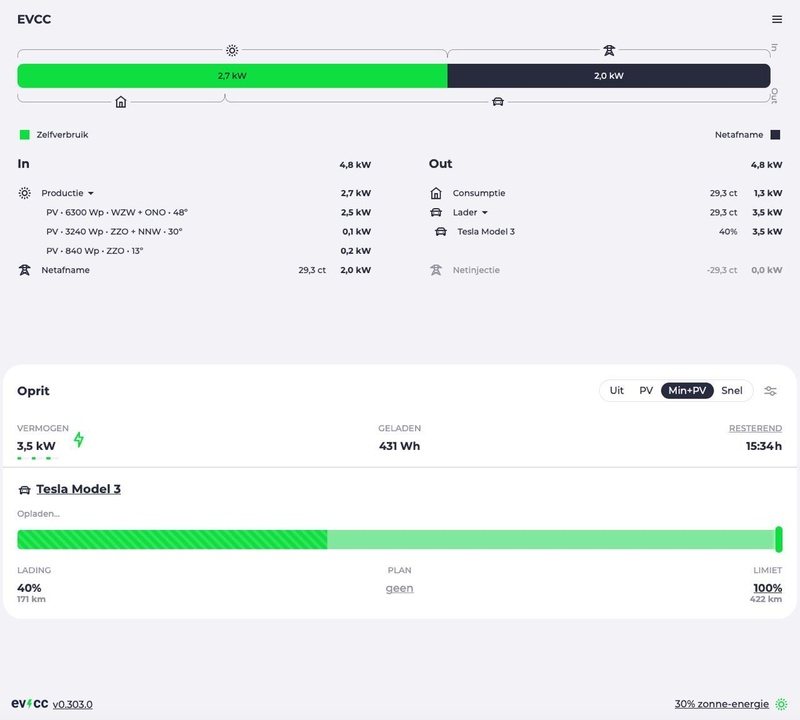Select Snel charging mode
The height and width of the screenshot is (720, 800).
click(x=732, y=390)
